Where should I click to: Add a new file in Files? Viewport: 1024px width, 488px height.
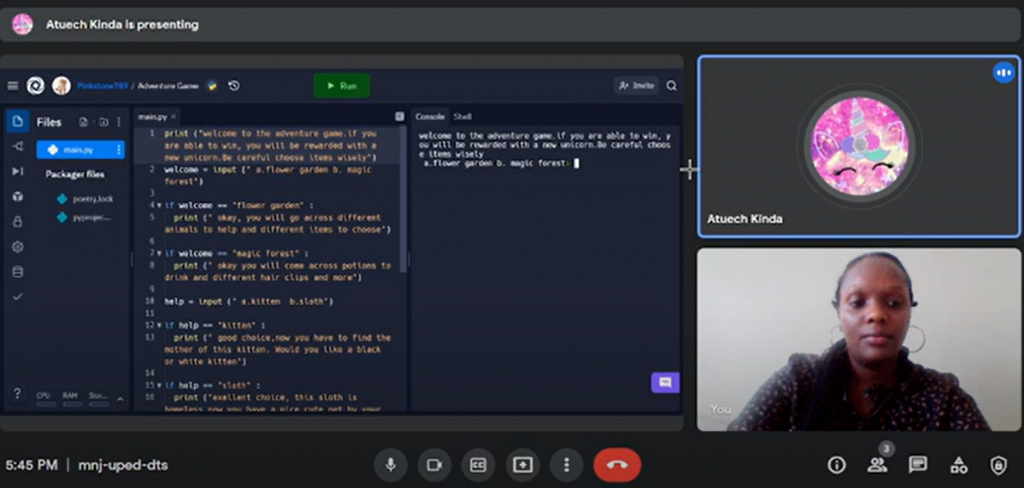coord(84,122)
